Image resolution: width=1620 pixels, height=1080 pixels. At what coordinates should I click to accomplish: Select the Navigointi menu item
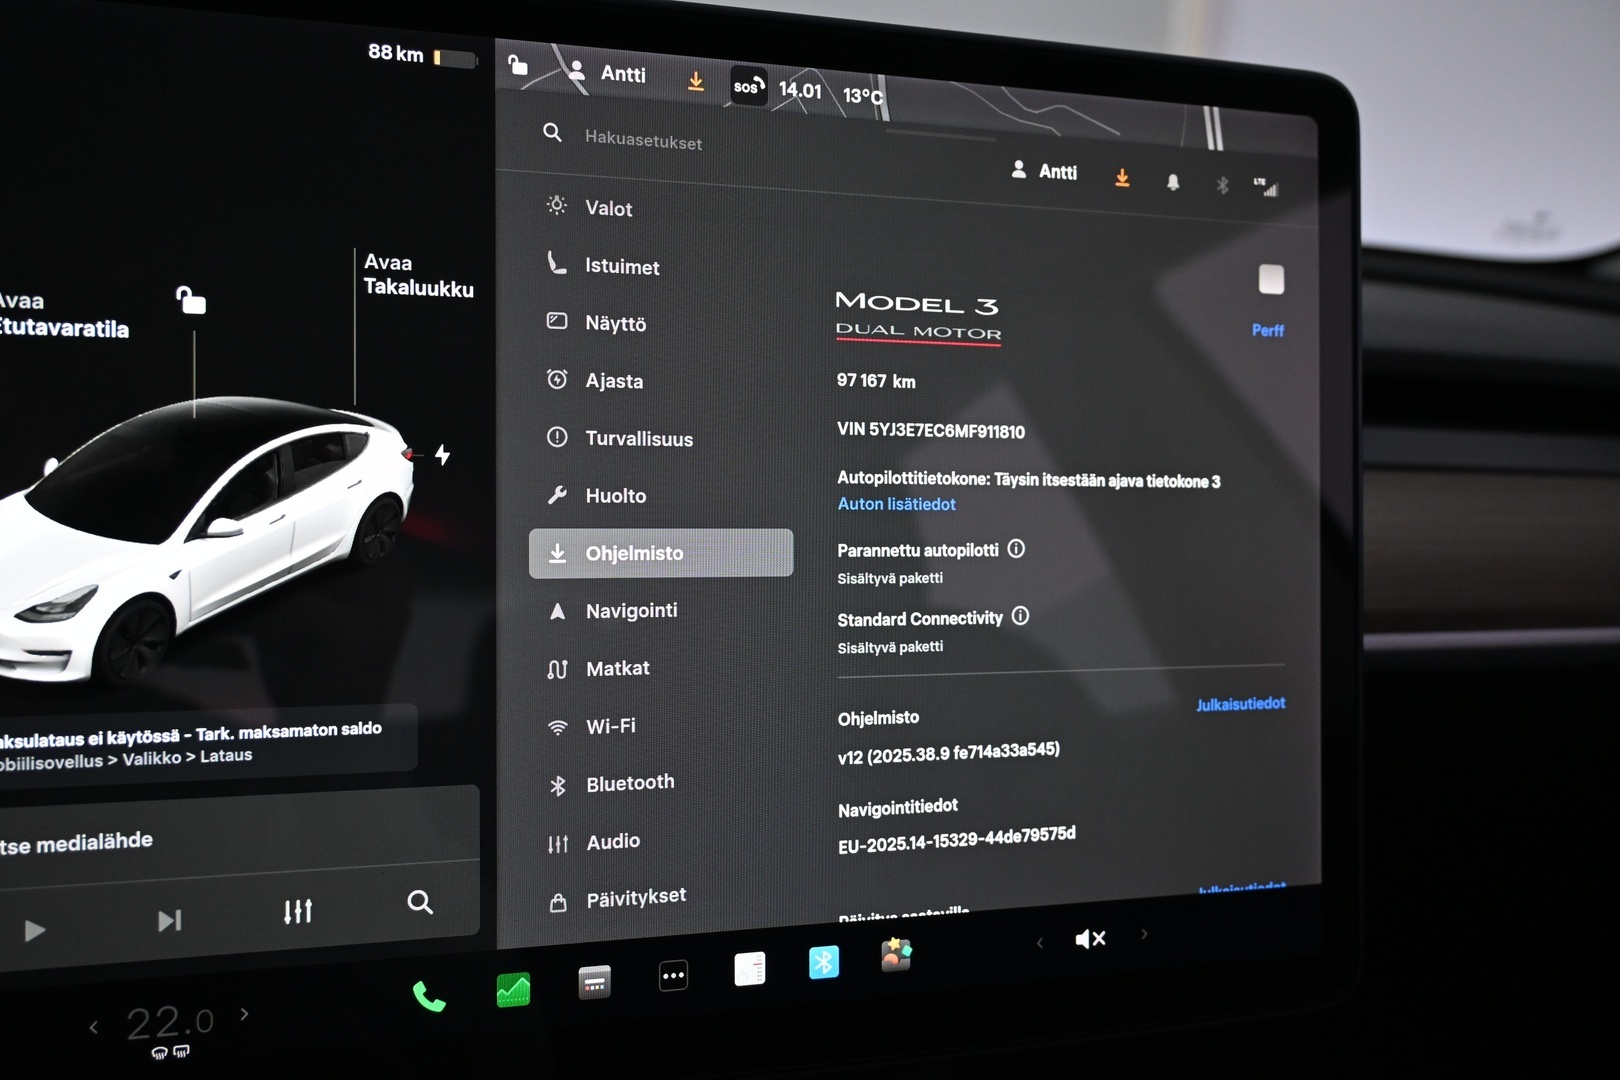pos(632,610)
